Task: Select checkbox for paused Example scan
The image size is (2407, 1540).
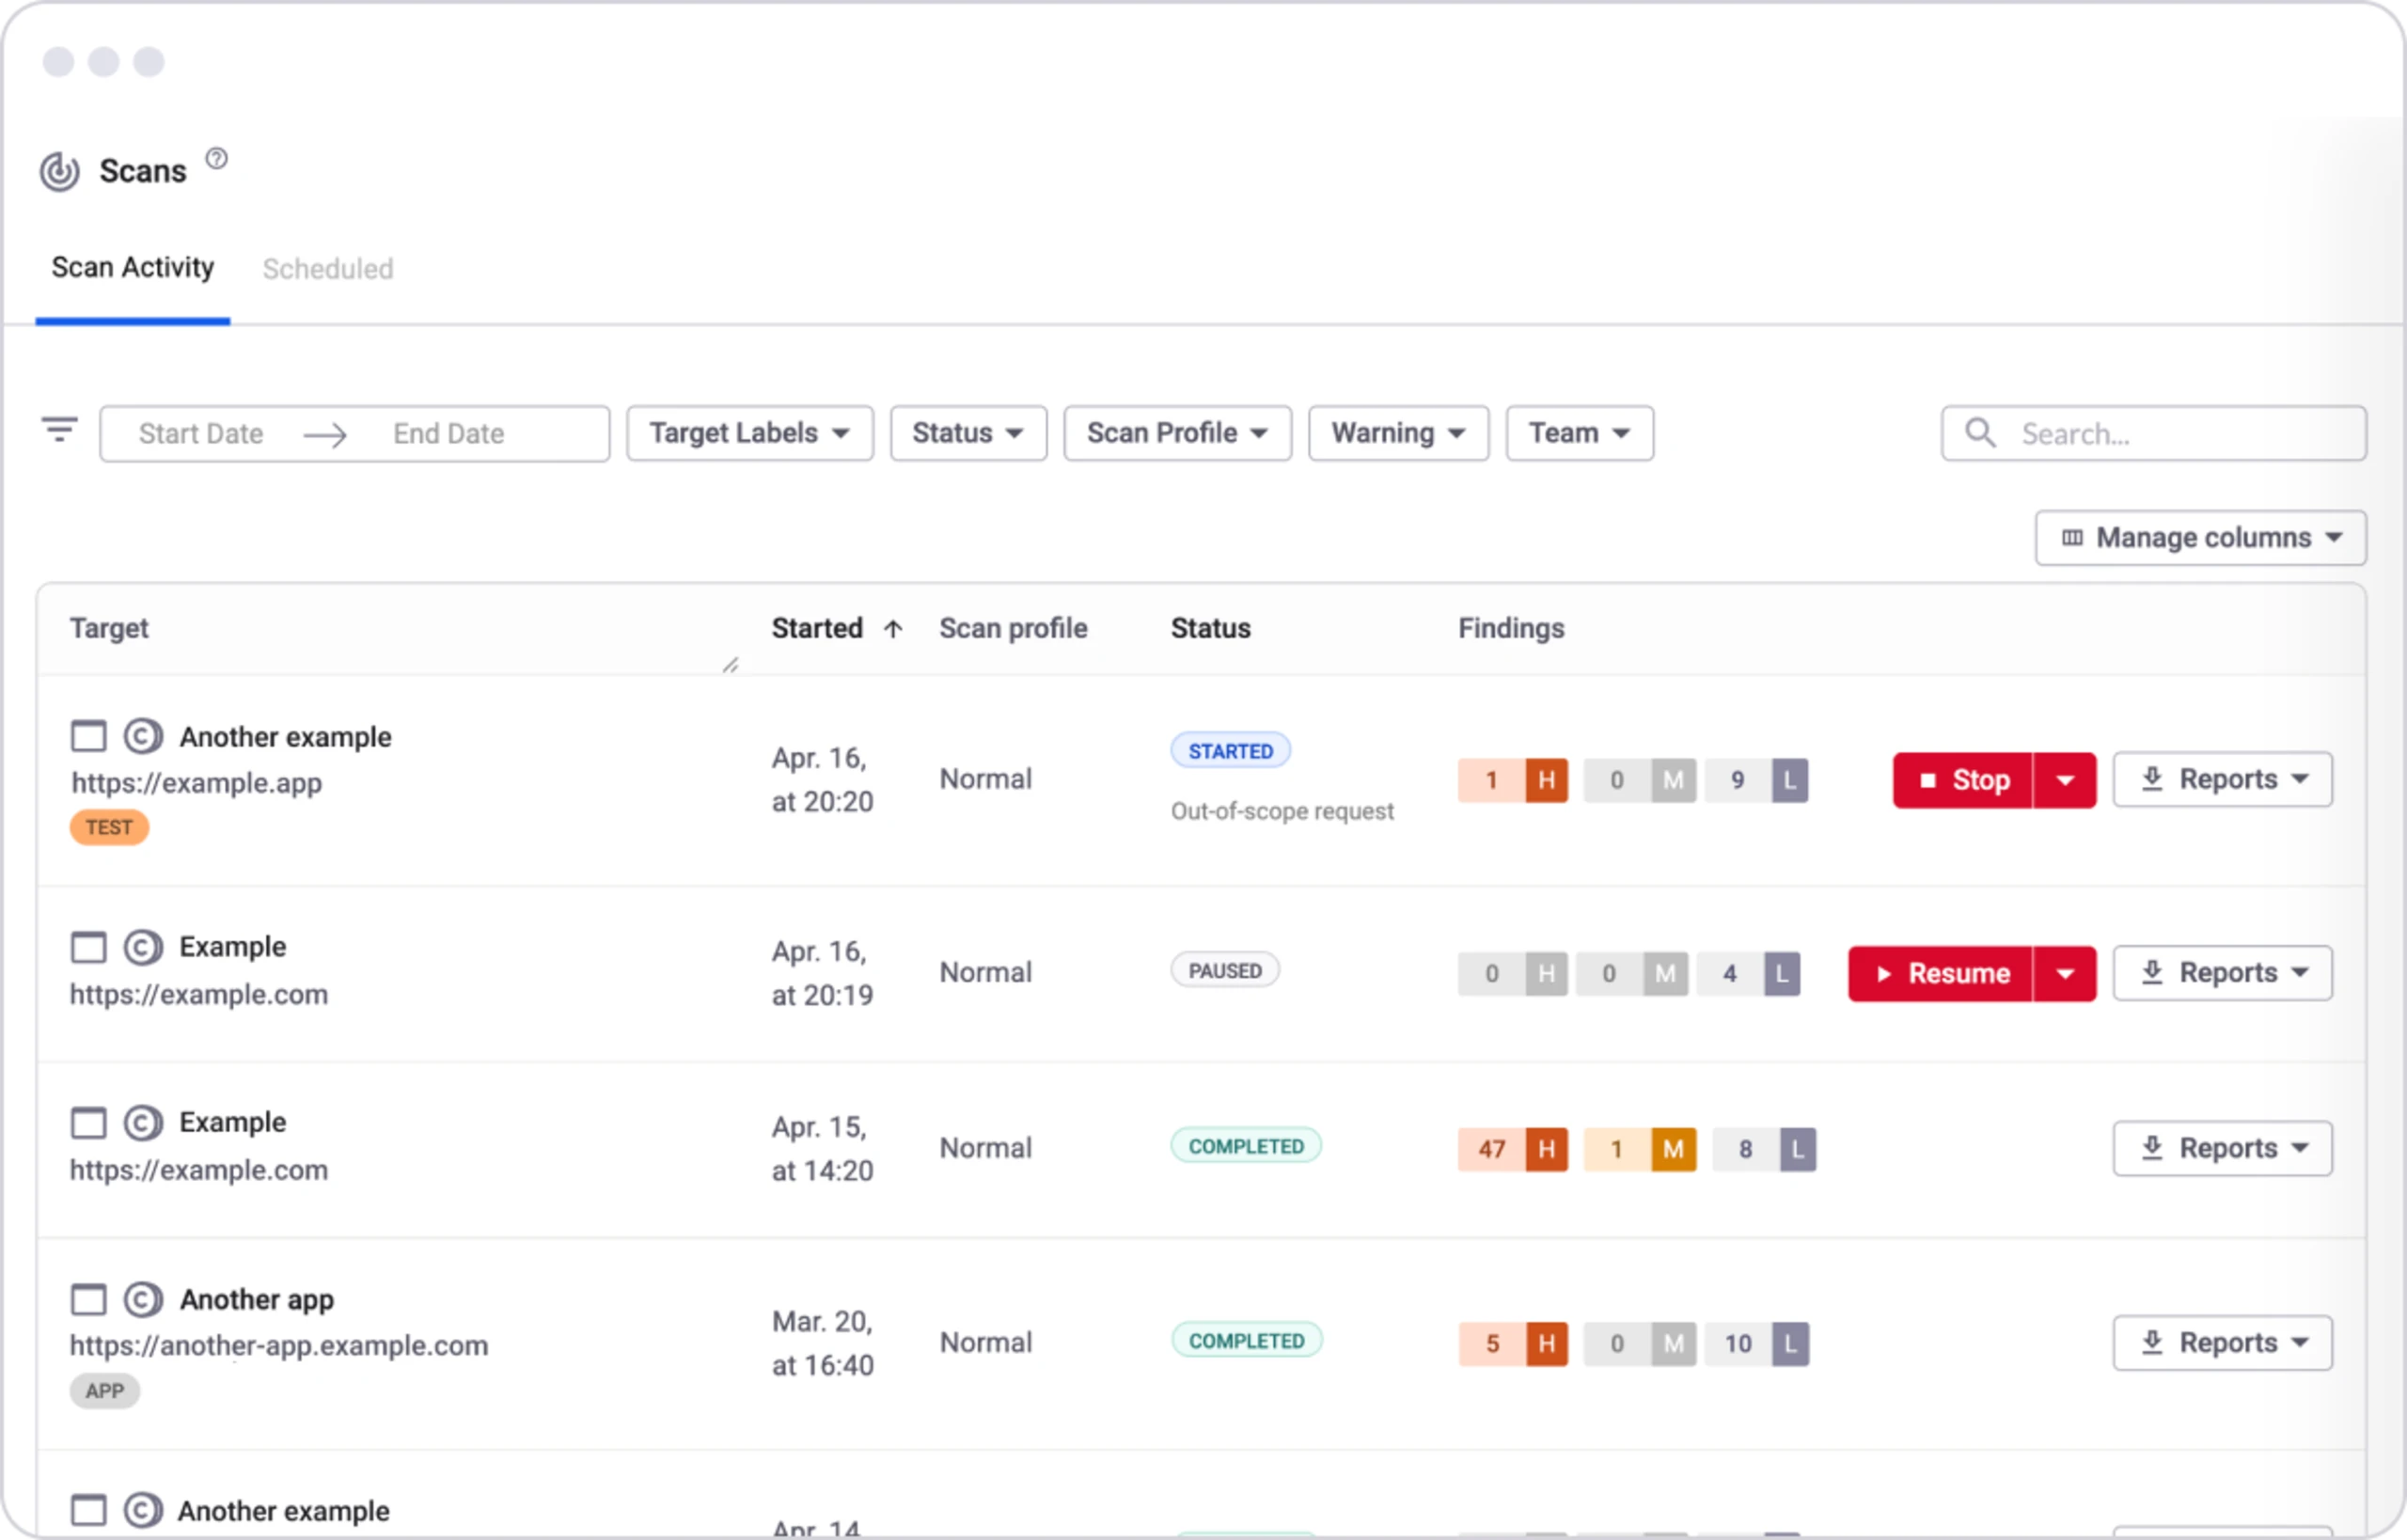Action: coord(89,946)
